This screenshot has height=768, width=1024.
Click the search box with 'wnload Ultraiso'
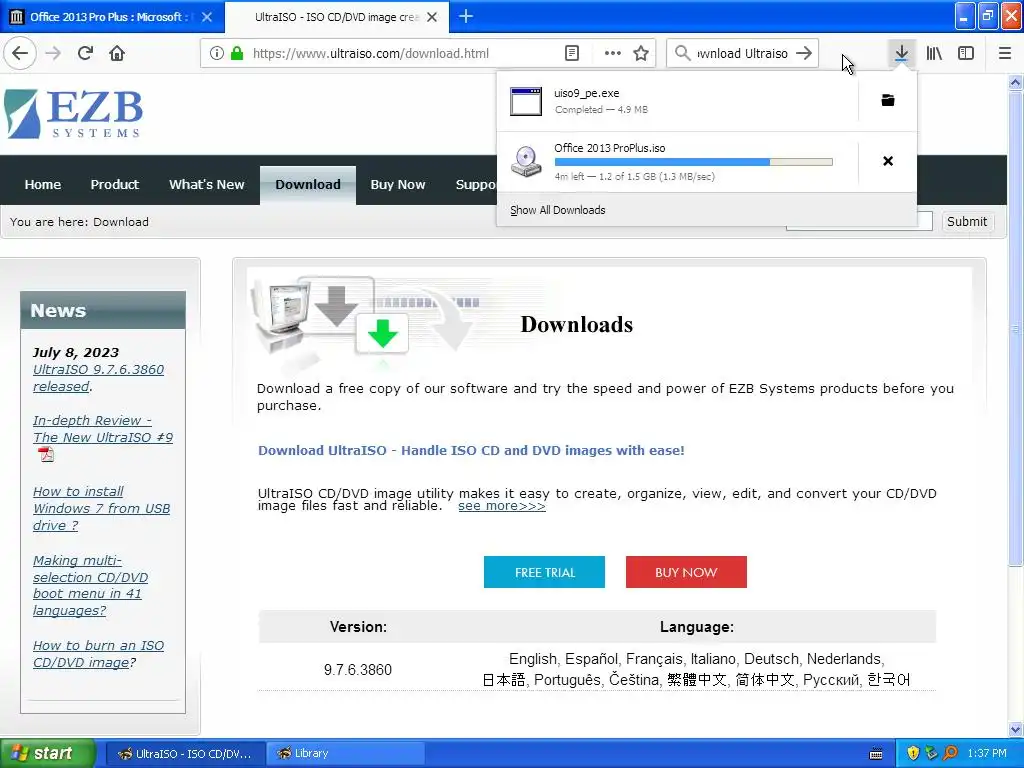coord(742,54)
